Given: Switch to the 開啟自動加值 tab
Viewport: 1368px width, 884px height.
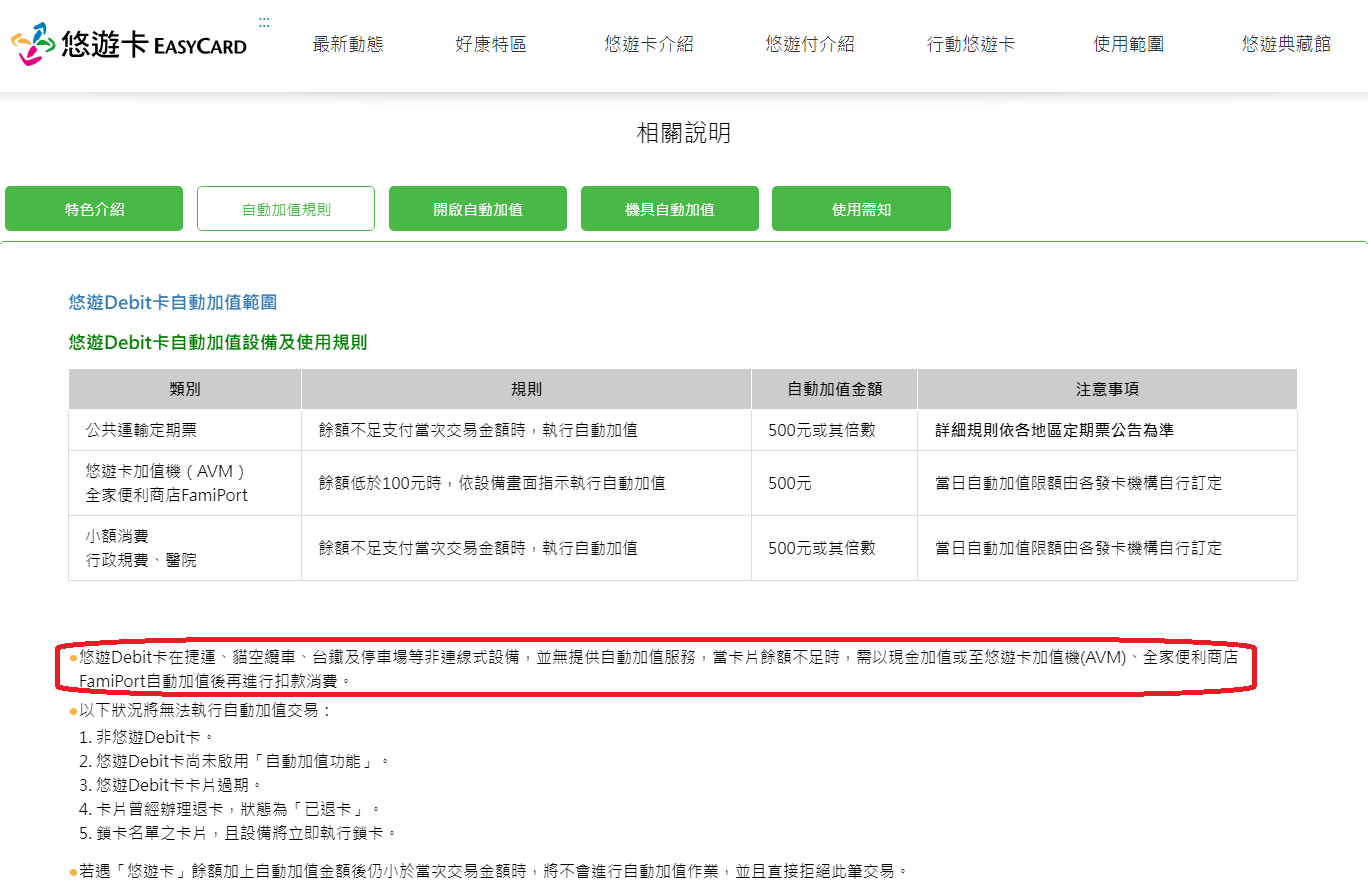Looking at the screenshot, I should (478, 209).
